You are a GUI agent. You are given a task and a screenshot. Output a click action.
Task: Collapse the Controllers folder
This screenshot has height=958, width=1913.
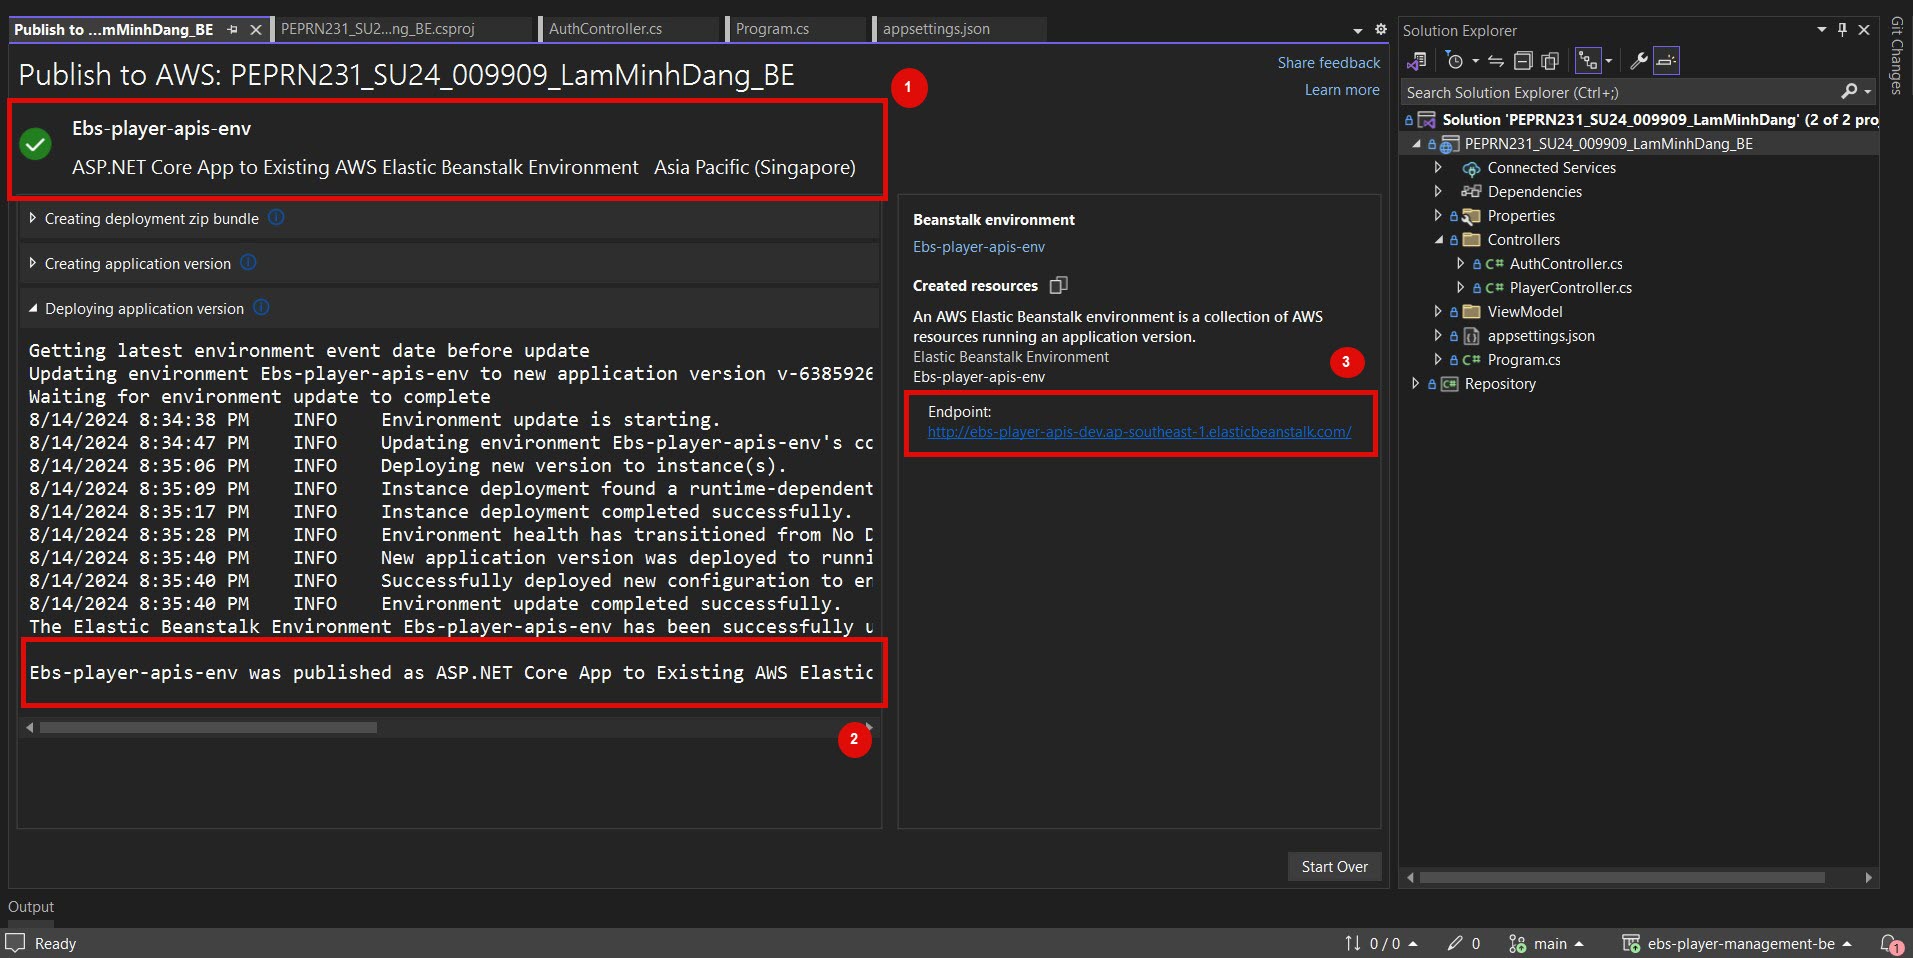1439,240
